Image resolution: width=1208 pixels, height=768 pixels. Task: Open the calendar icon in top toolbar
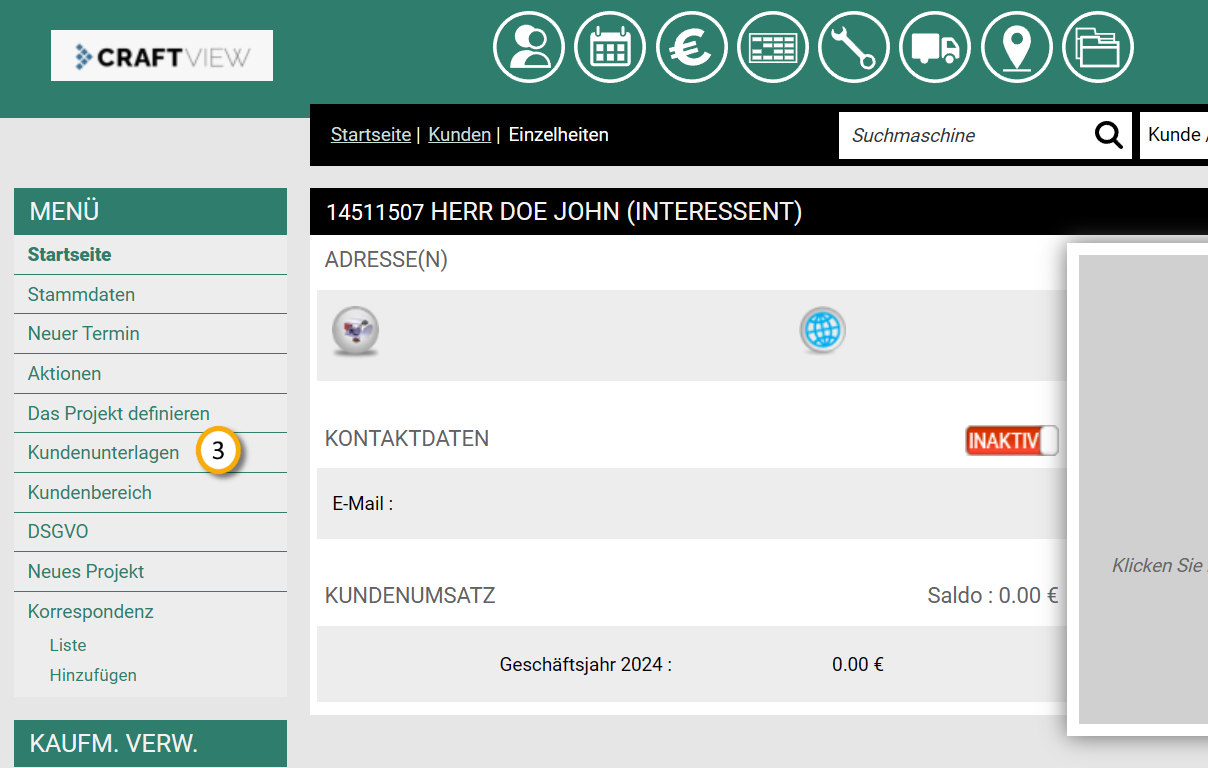pyautogui.click(x=610, y=47)
